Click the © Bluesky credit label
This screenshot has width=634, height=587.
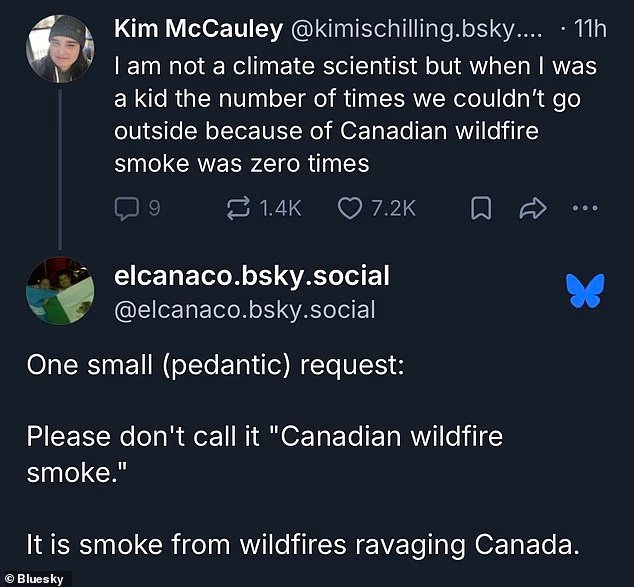[x=34, y=579]
